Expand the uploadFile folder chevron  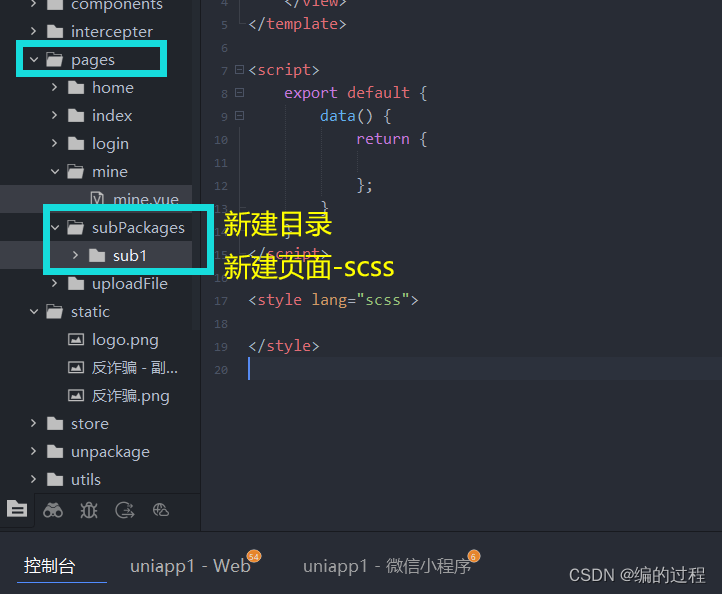[x=54, y=283]
